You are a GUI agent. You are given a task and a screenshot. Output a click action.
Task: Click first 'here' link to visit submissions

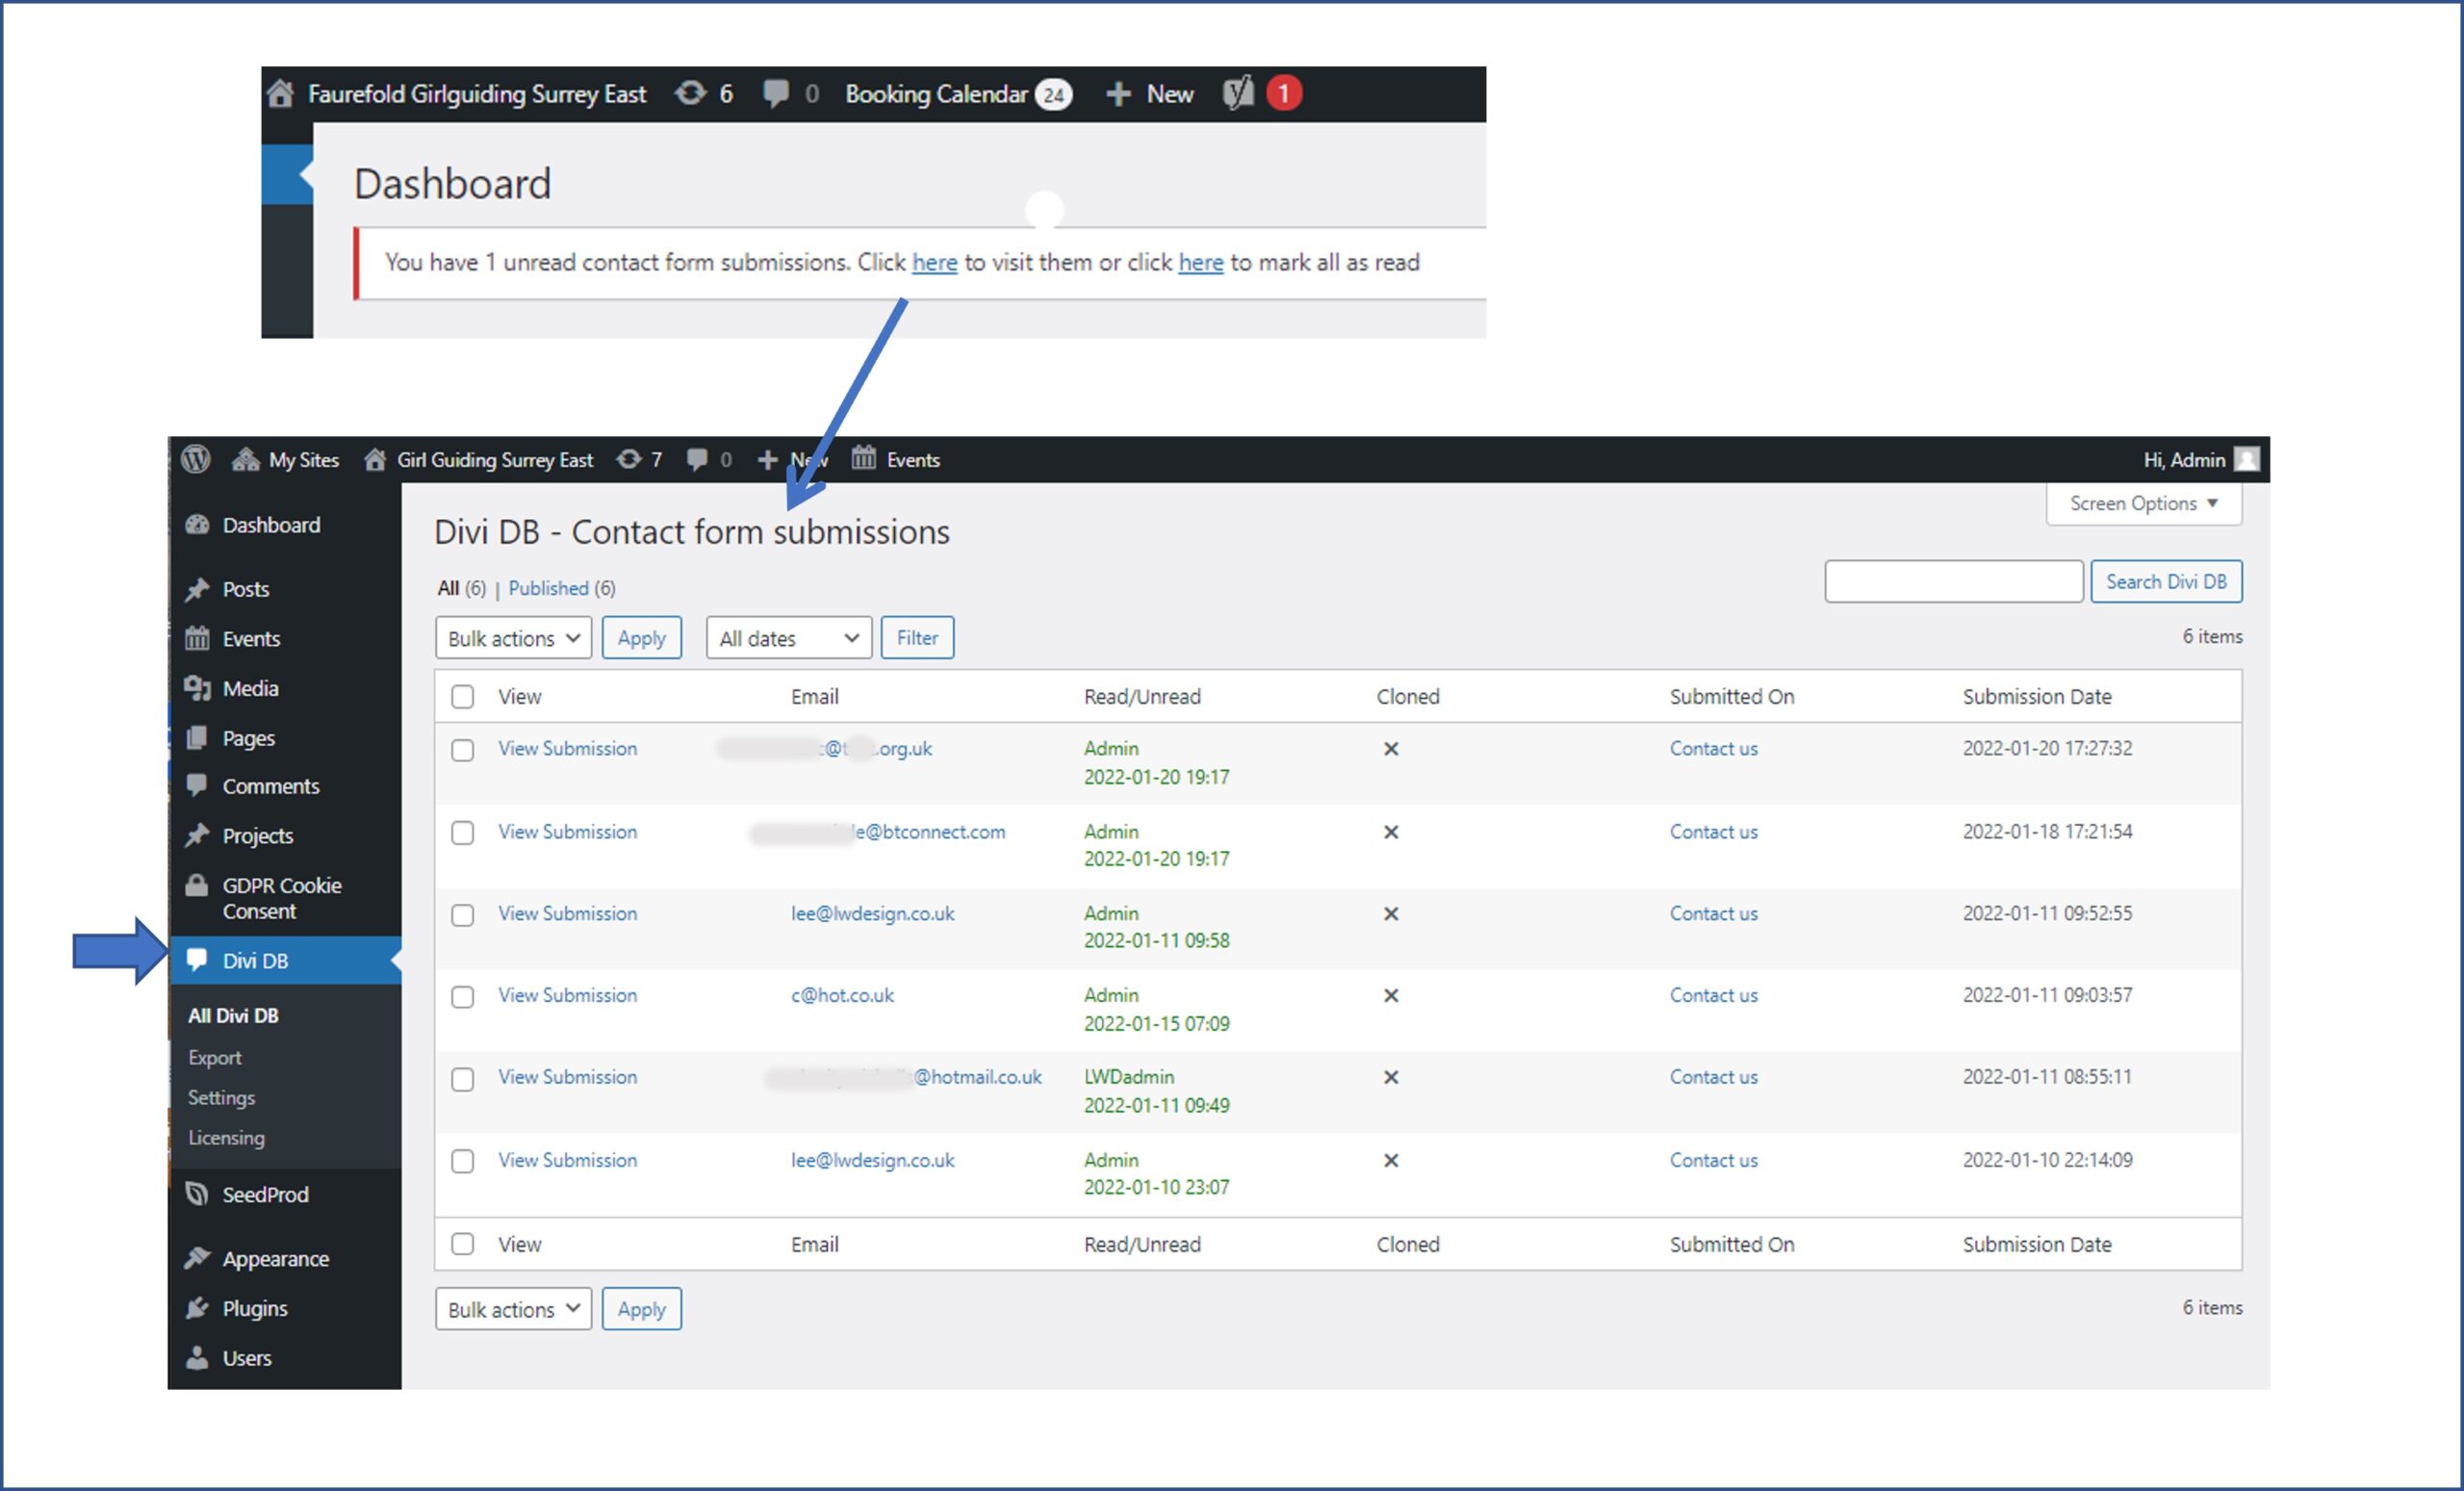[934, 262]
